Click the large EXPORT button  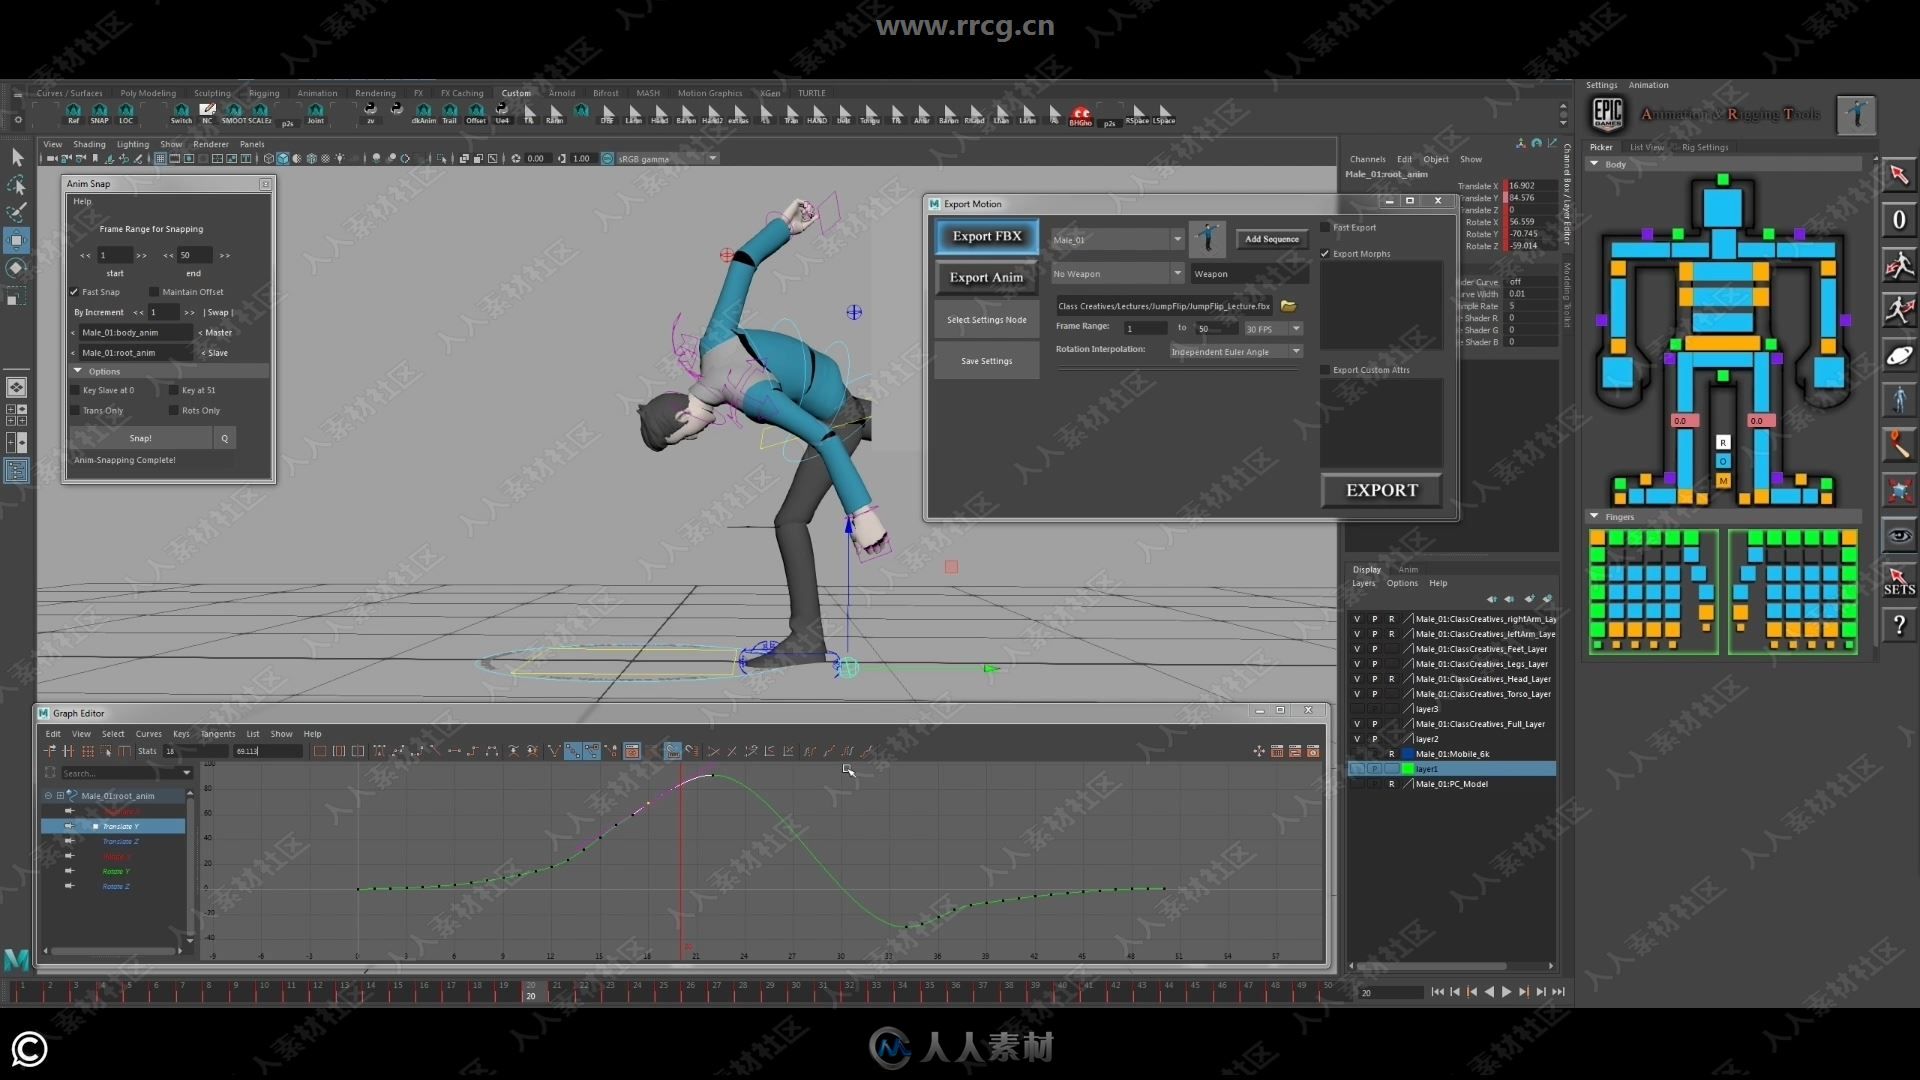pyautogui.click(x=1382, y=490)
